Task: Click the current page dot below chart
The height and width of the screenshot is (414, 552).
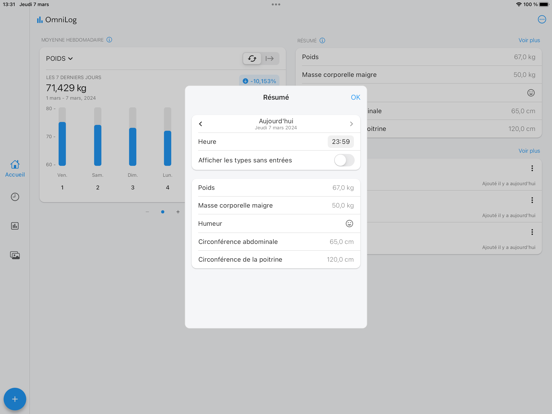Action: 163,212
